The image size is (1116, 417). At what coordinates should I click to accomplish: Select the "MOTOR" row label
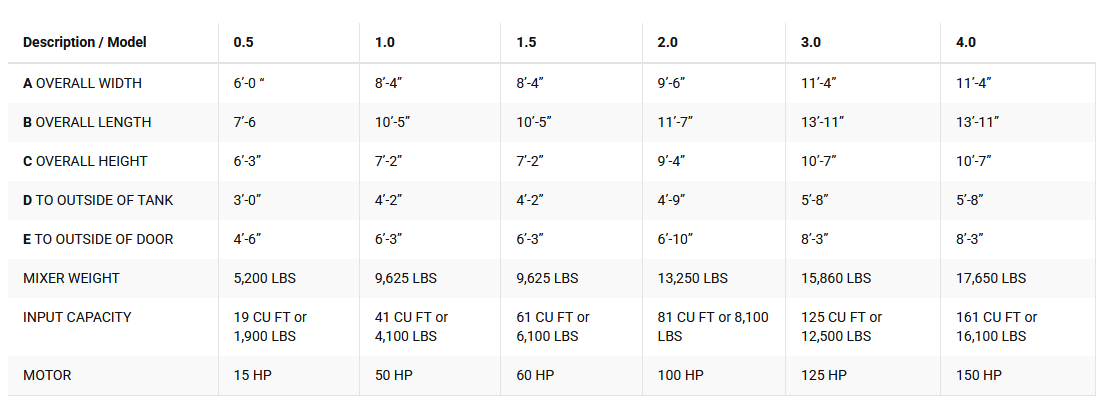point(47,375)
